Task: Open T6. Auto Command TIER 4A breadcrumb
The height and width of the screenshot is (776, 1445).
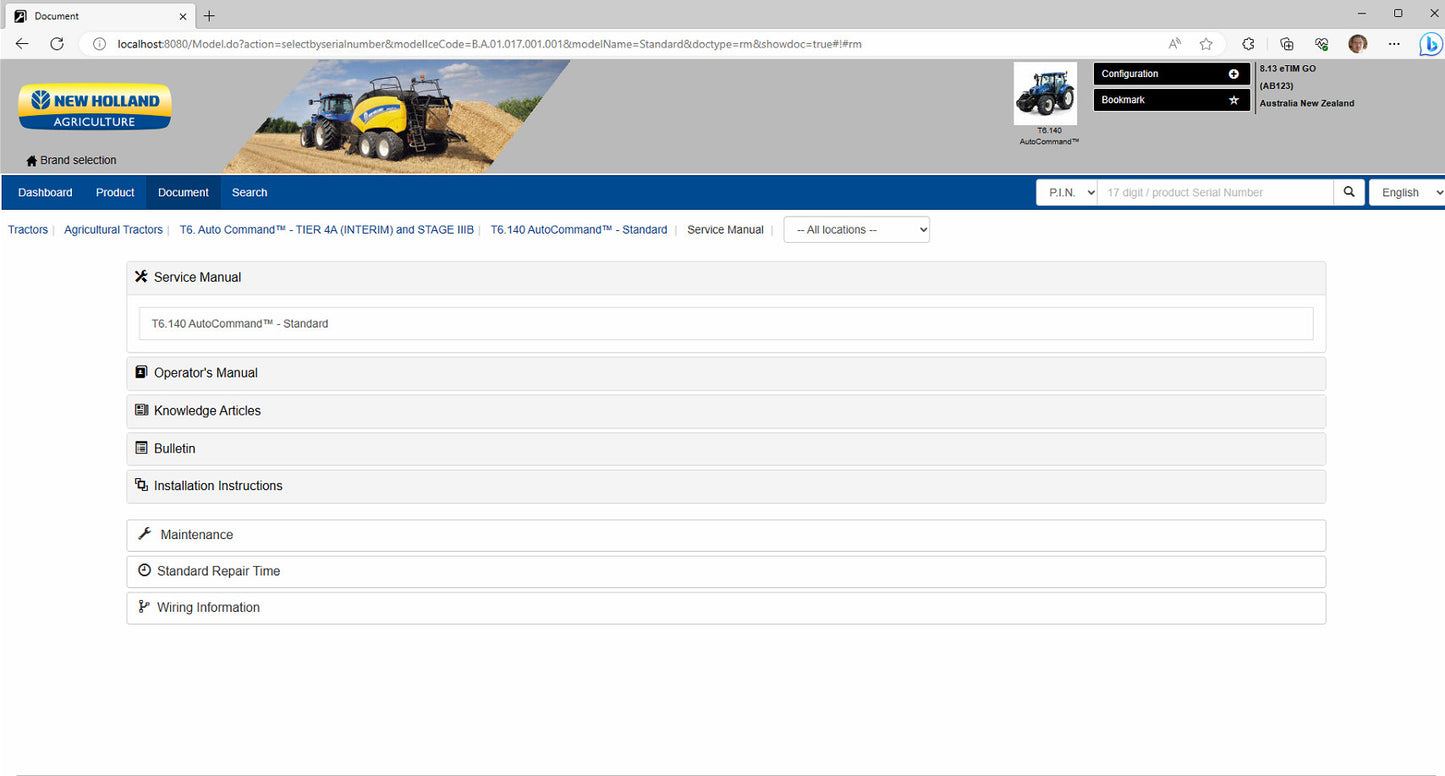Action: click(327, 230)
